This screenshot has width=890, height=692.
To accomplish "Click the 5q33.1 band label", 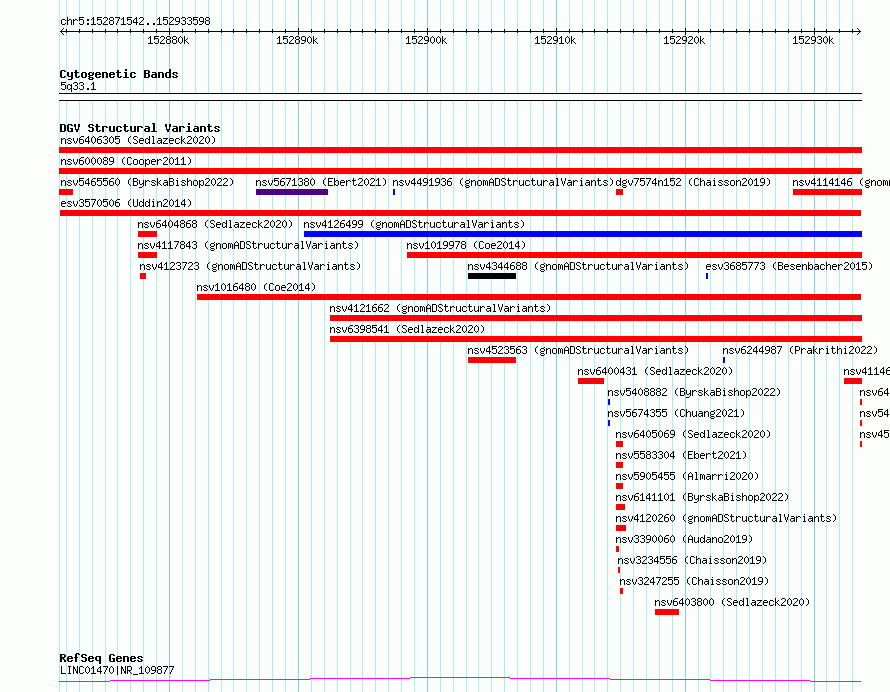I will [x=78, y=86].
